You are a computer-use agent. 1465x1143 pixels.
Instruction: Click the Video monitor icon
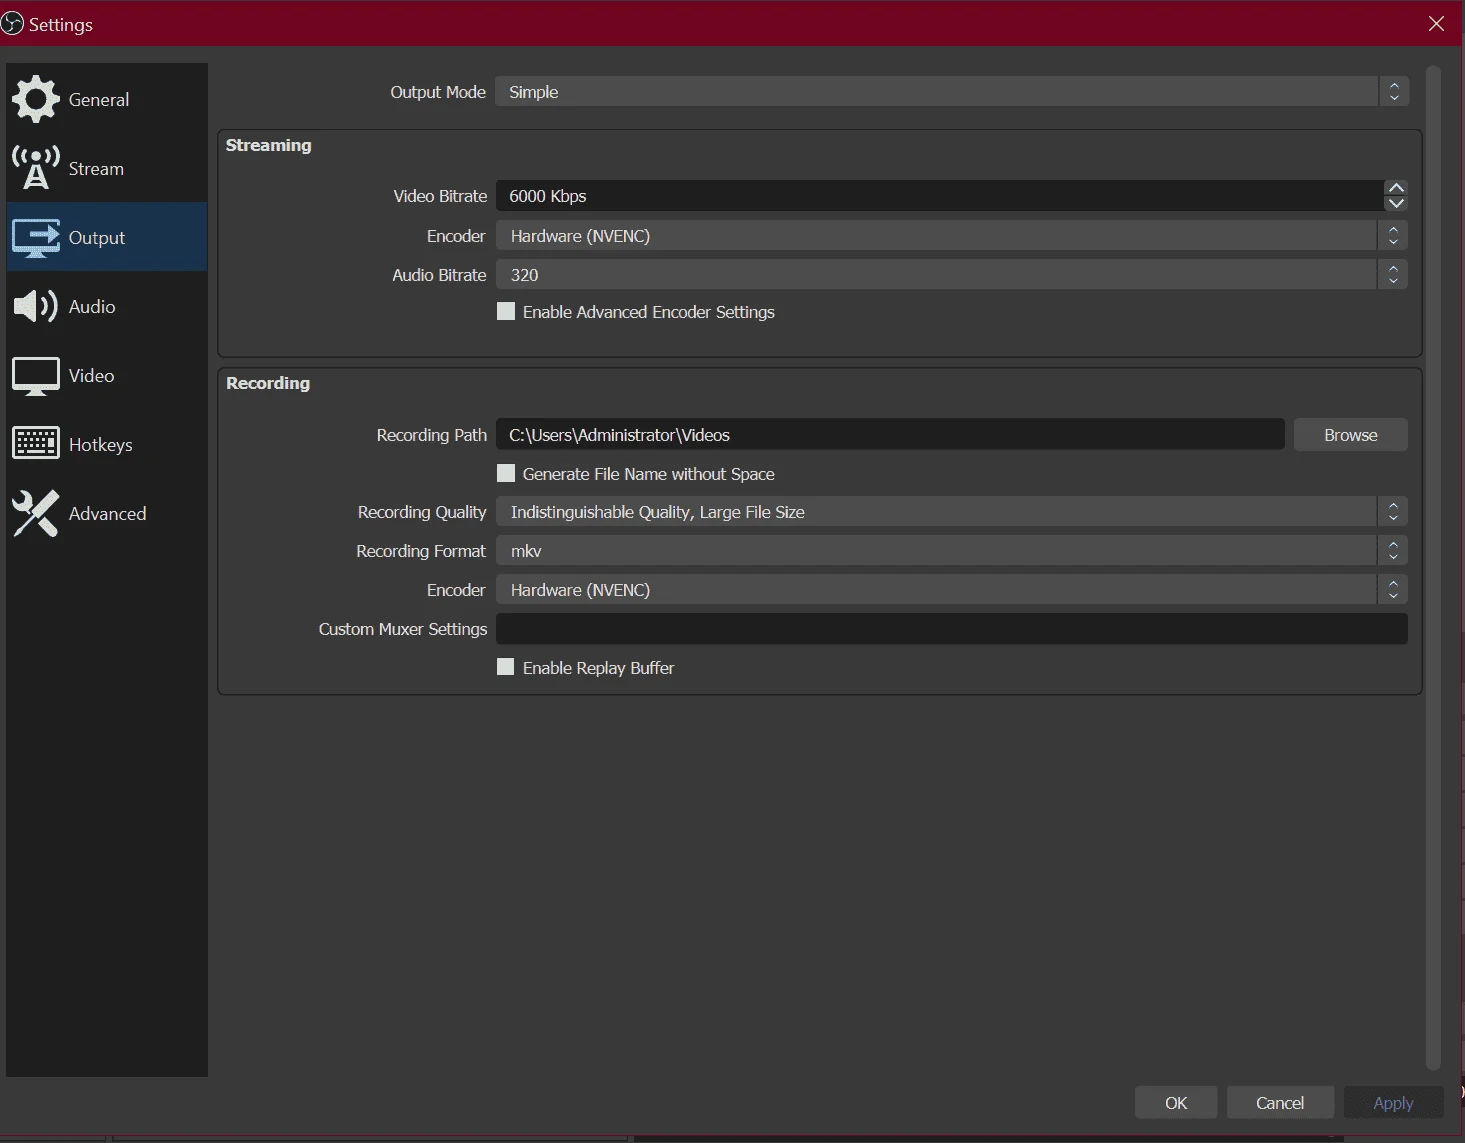pyautogui.click(x=36, y=376)
